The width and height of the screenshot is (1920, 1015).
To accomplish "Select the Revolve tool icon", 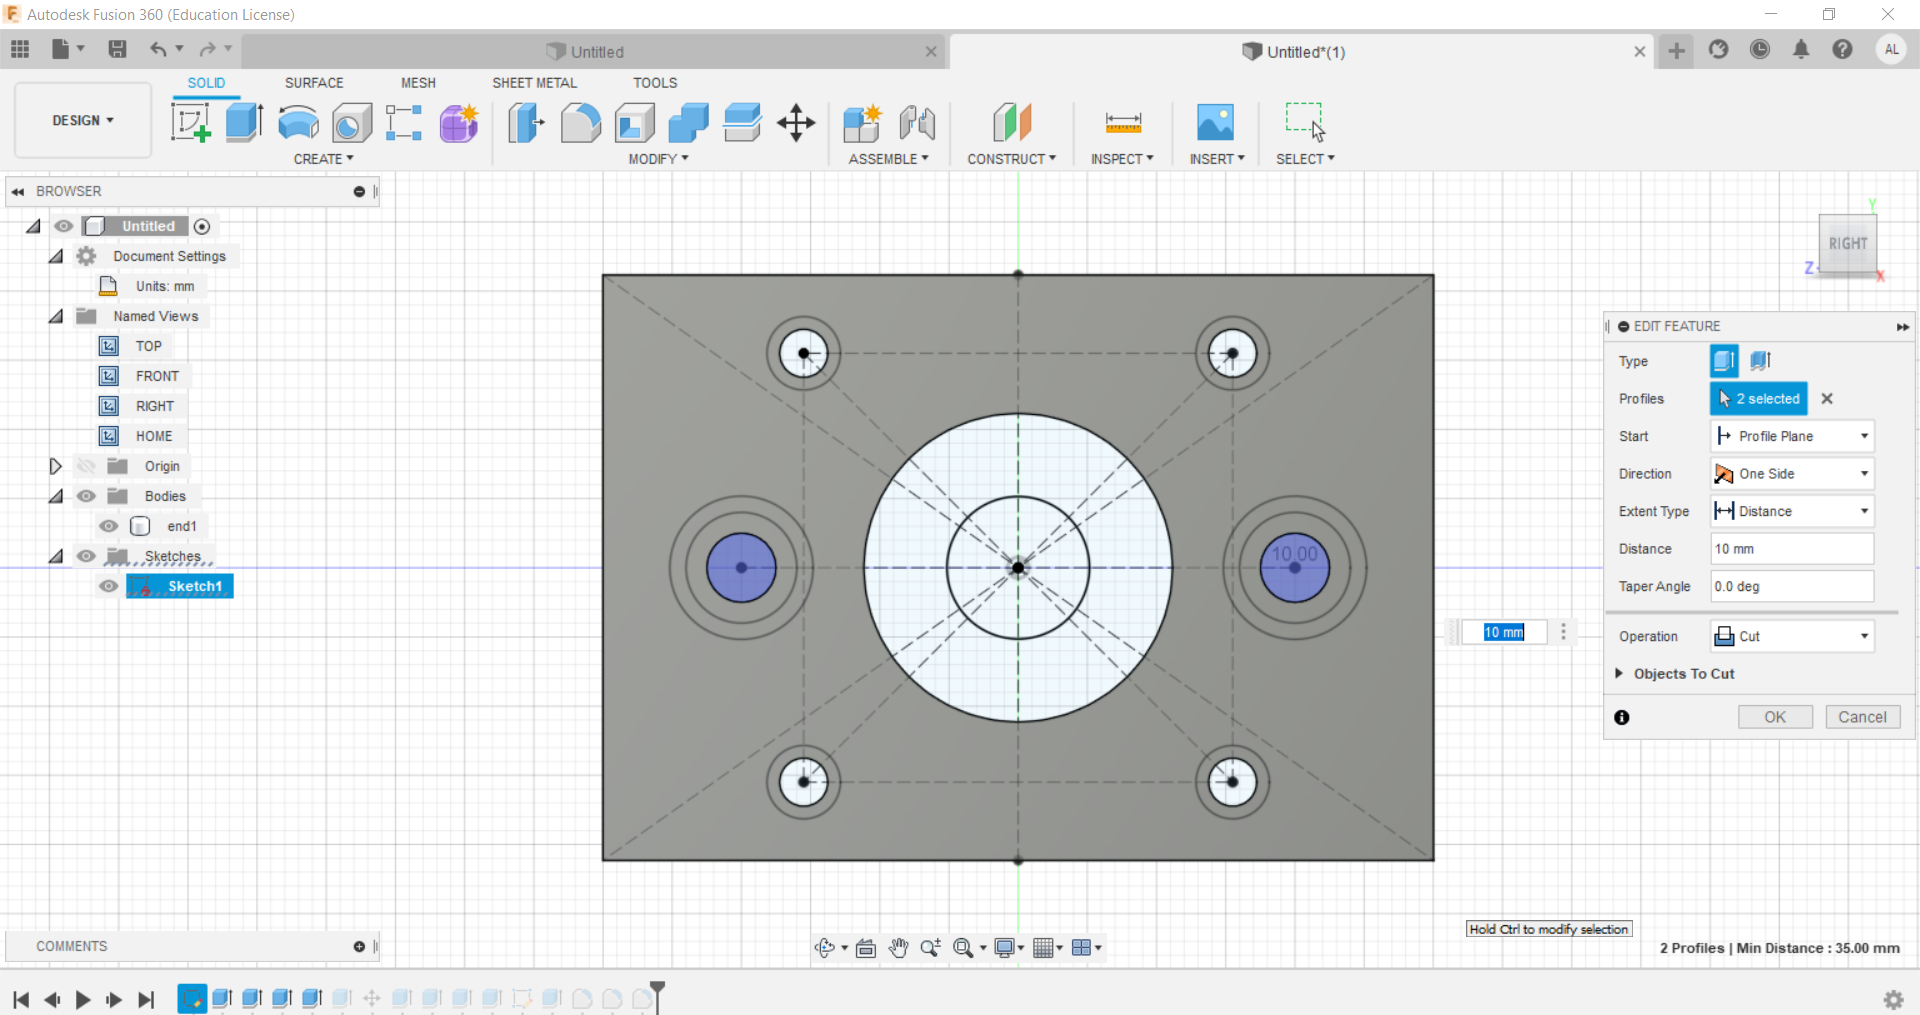I will [298, 123].
